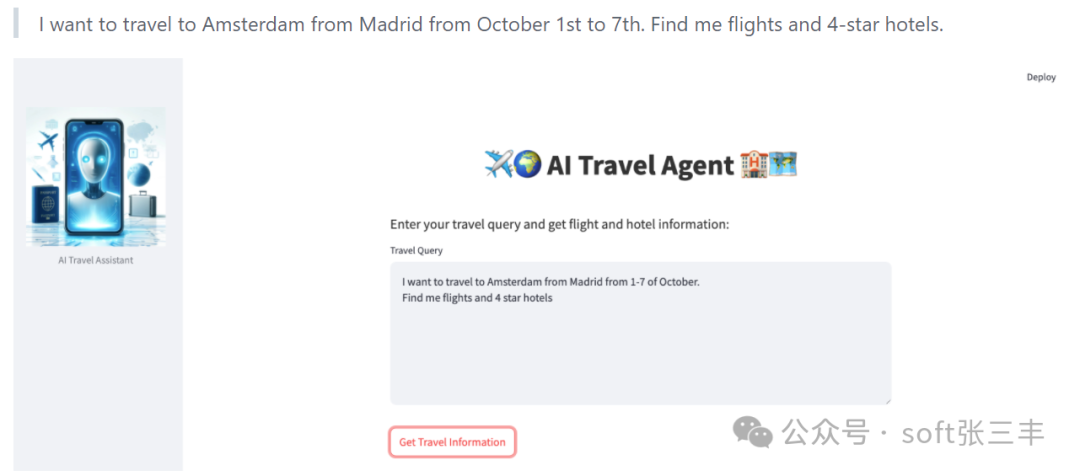
Task: Click the AI Travel Assistant caption
Action: point(96,260)
